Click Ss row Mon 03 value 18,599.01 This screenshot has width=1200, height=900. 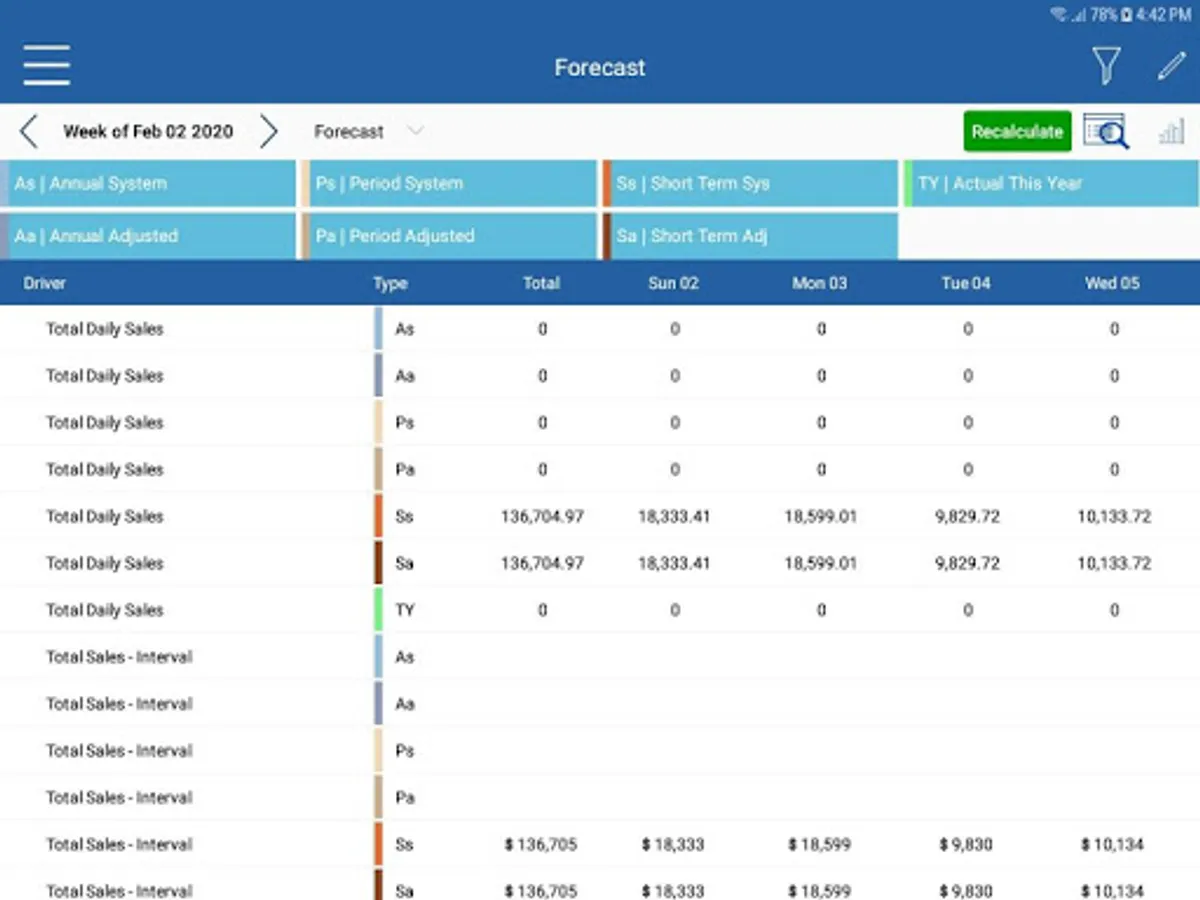point(820,517)
